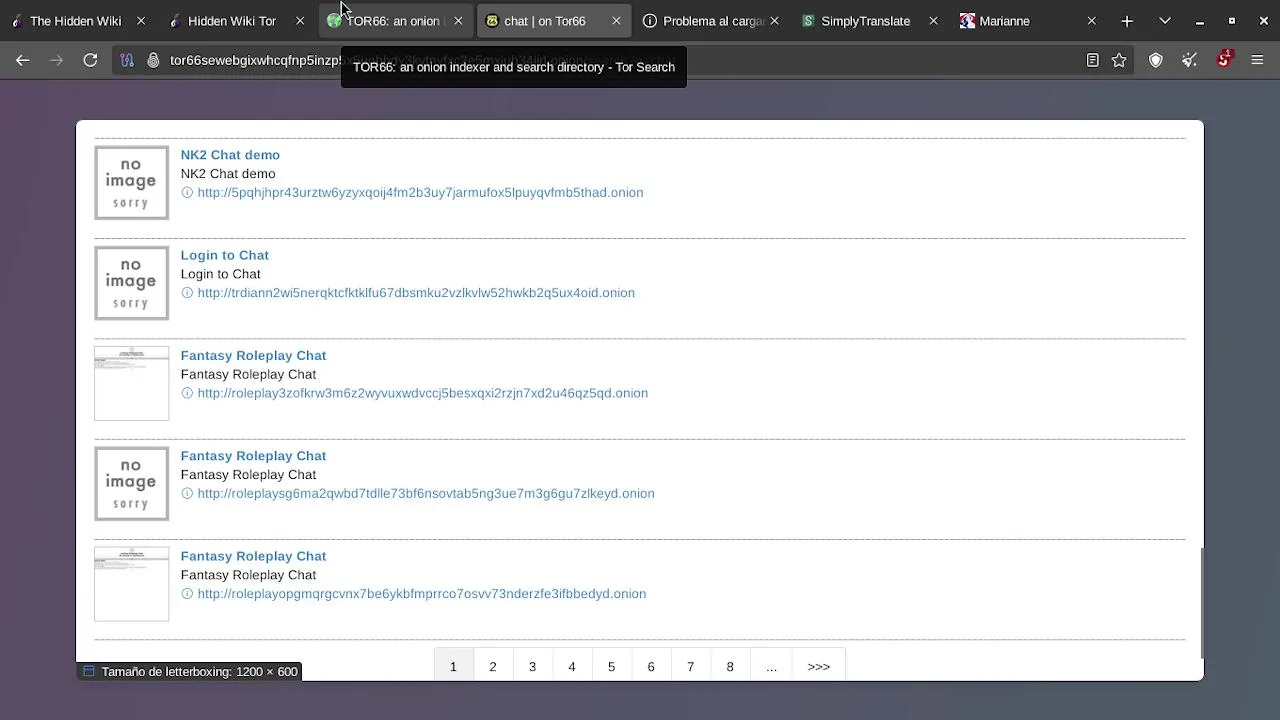Open the Fantasy Roleplay Chat link above roleplaysg6ma2 URL

(253, 455)
